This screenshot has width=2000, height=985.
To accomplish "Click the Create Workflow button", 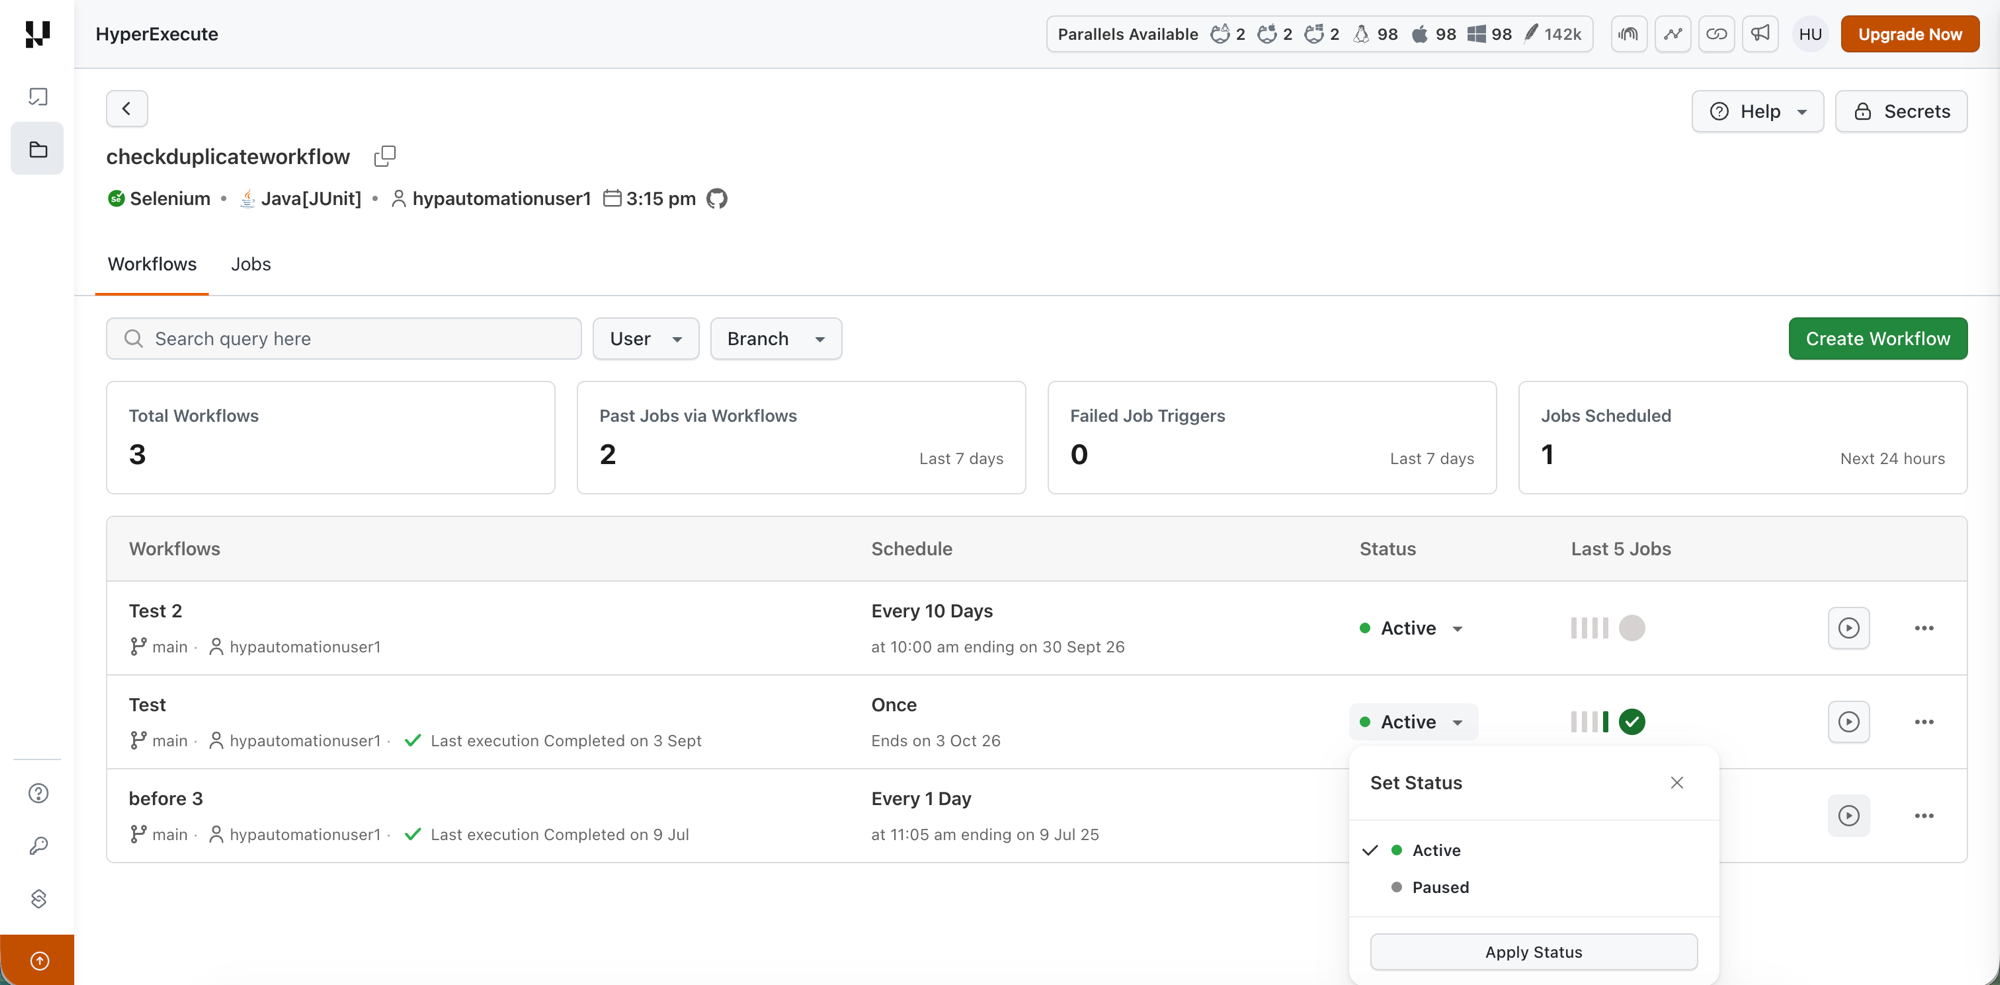I will [x=1878, y=339].
